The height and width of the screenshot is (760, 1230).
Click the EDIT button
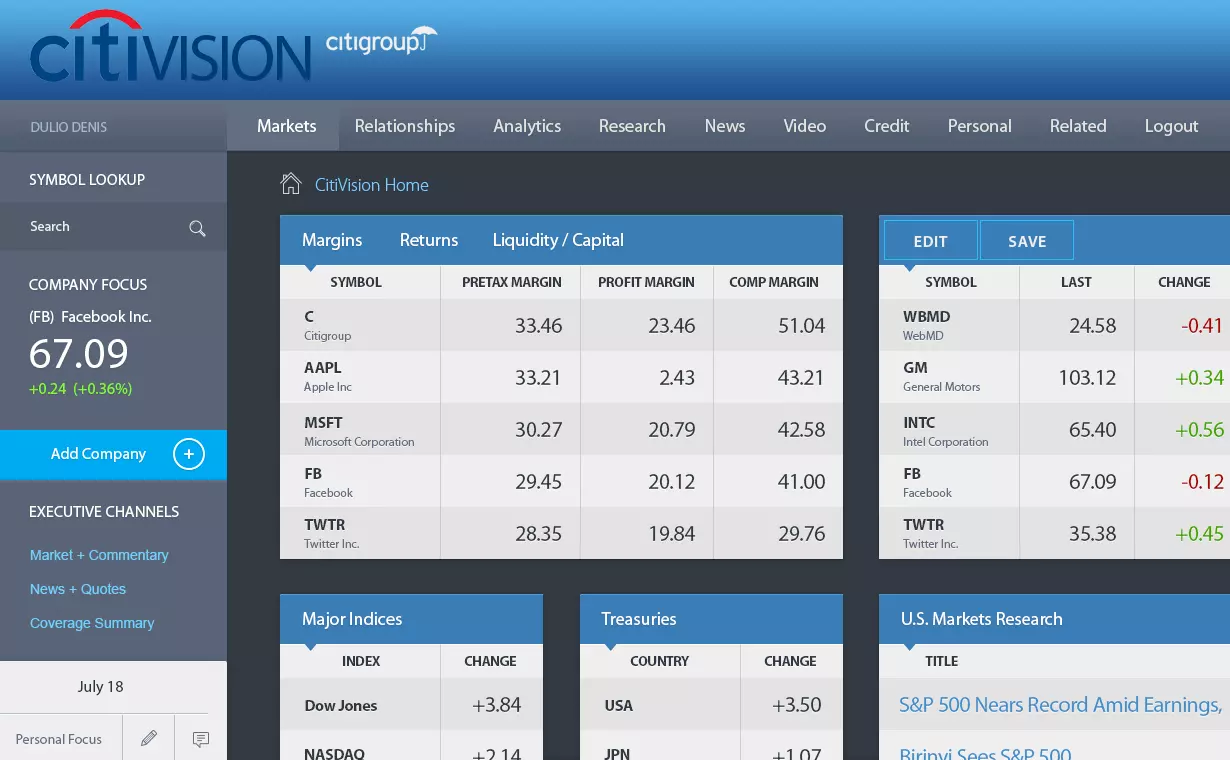tap(931, 241)
